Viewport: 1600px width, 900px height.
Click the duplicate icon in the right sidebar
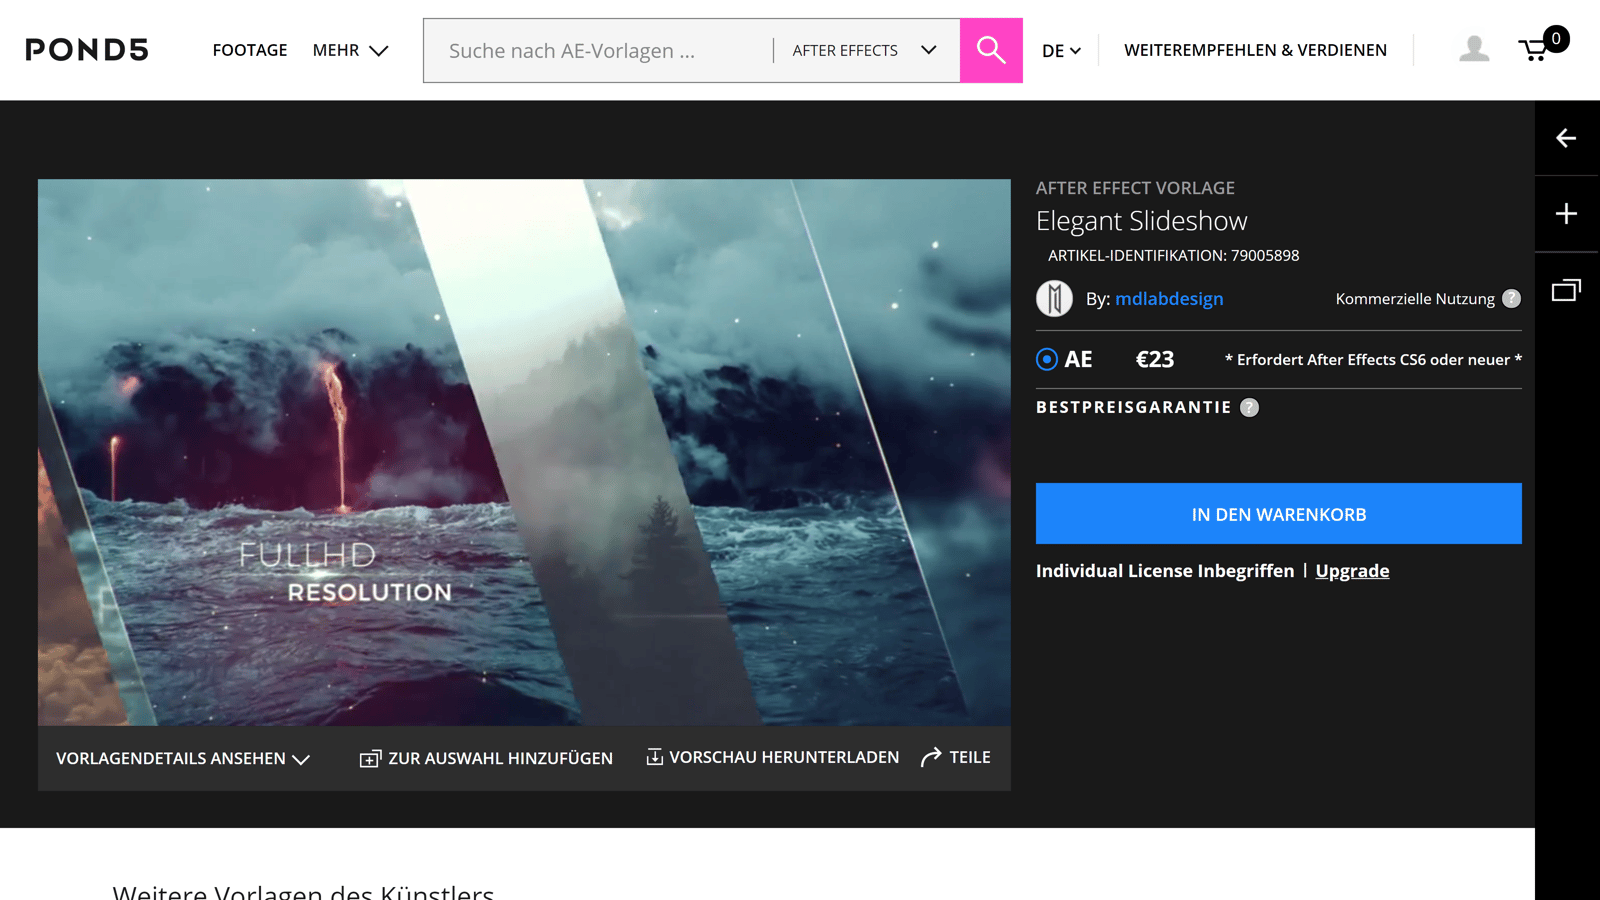(1566, 289)
